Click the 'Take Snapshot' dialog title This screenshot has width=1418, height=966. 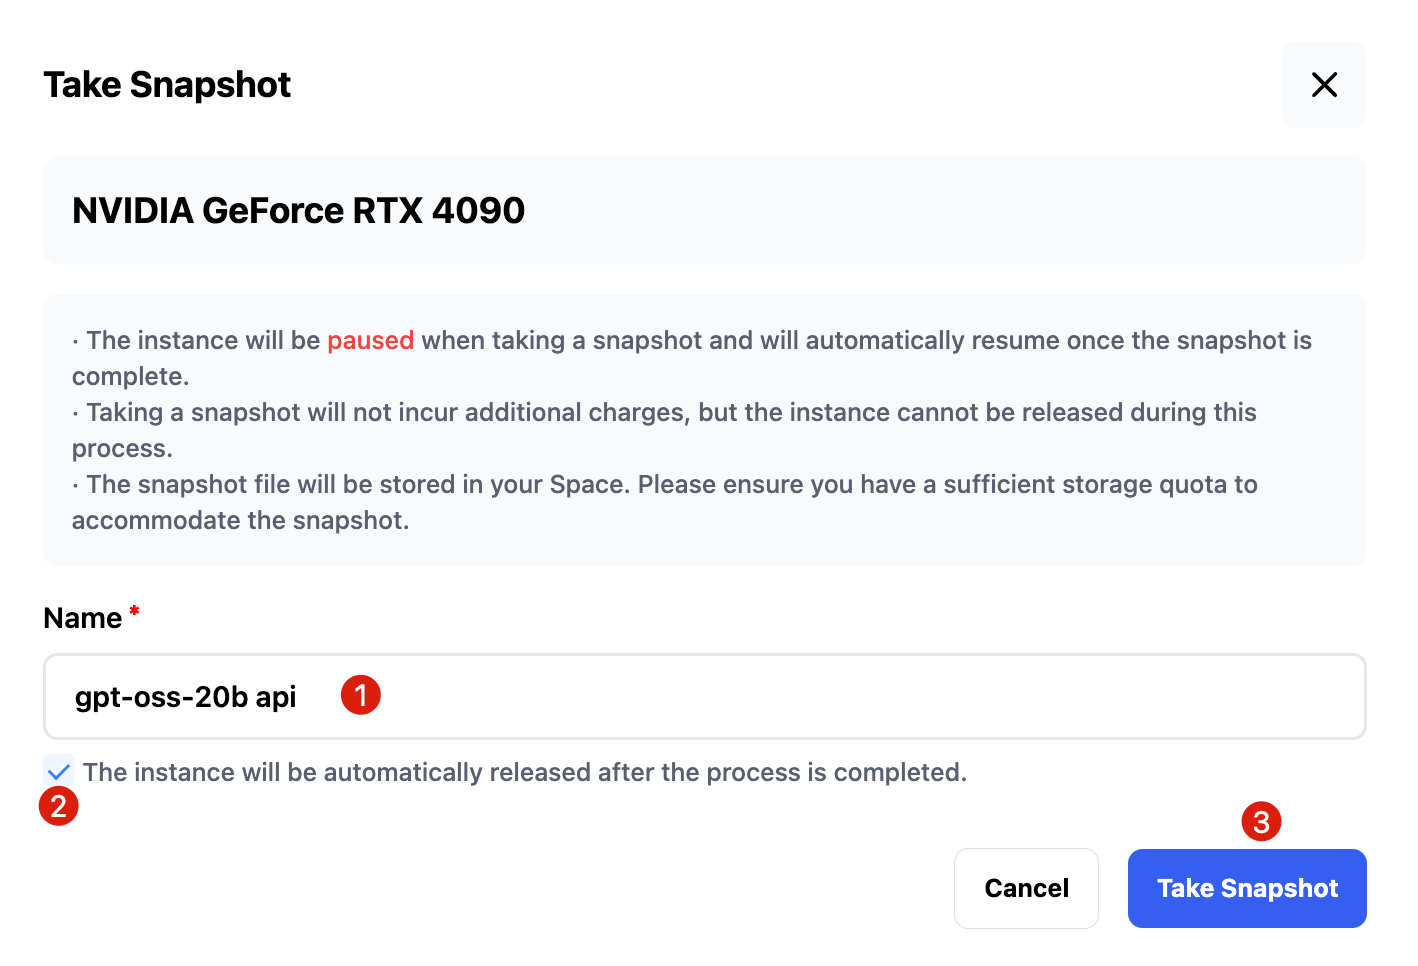click(x=167, y=85)
